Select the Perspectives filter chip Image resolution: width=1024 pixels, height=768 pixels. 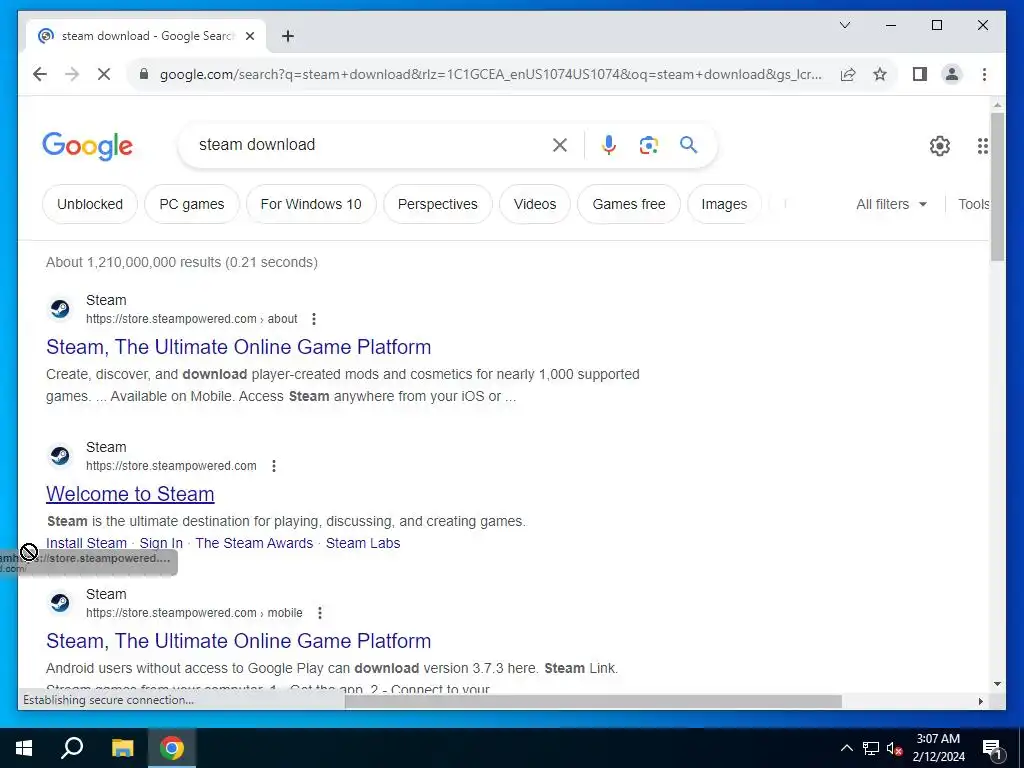(x=438, y=204)
